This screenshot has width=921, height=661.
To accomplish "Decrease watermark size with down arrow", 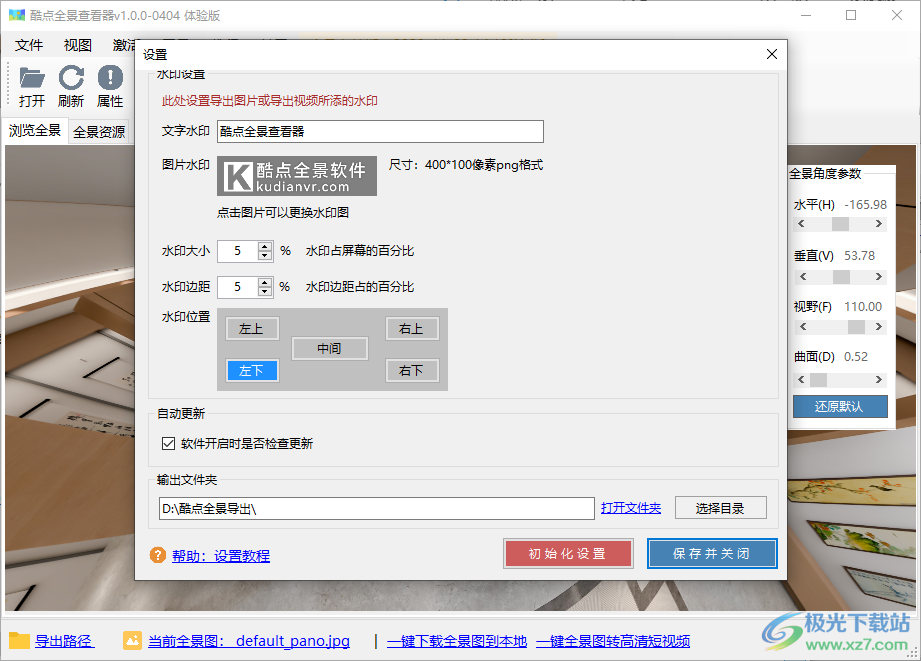I will [x=265, y=256].
